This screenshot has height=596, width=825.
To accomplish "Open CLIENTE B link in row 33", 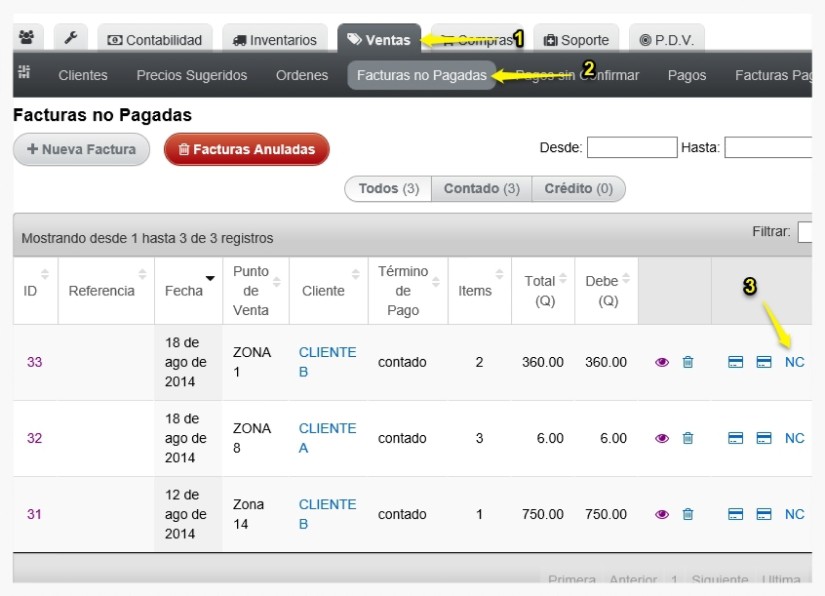I will pos(327,362).
